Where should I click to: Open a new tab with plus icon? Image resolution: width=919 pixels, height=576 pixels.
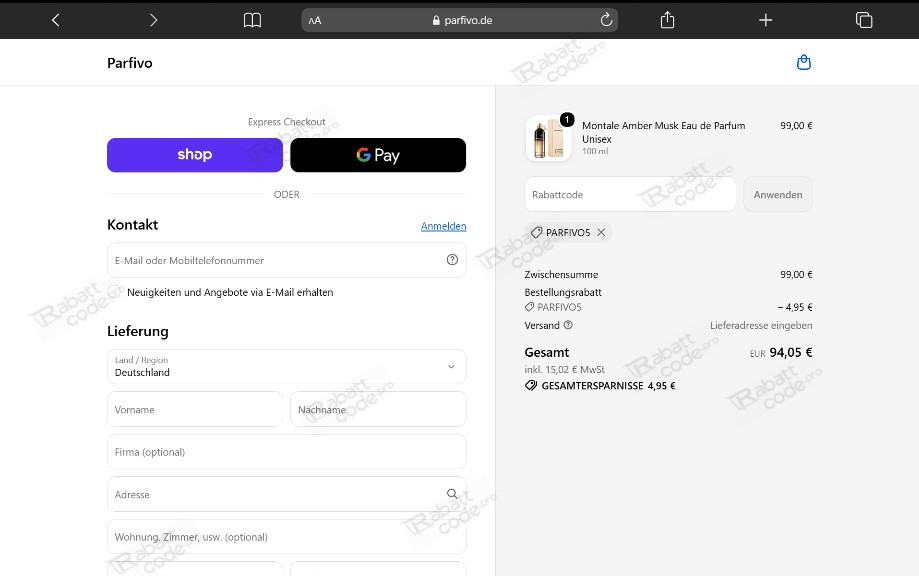[x=765, y=21]
